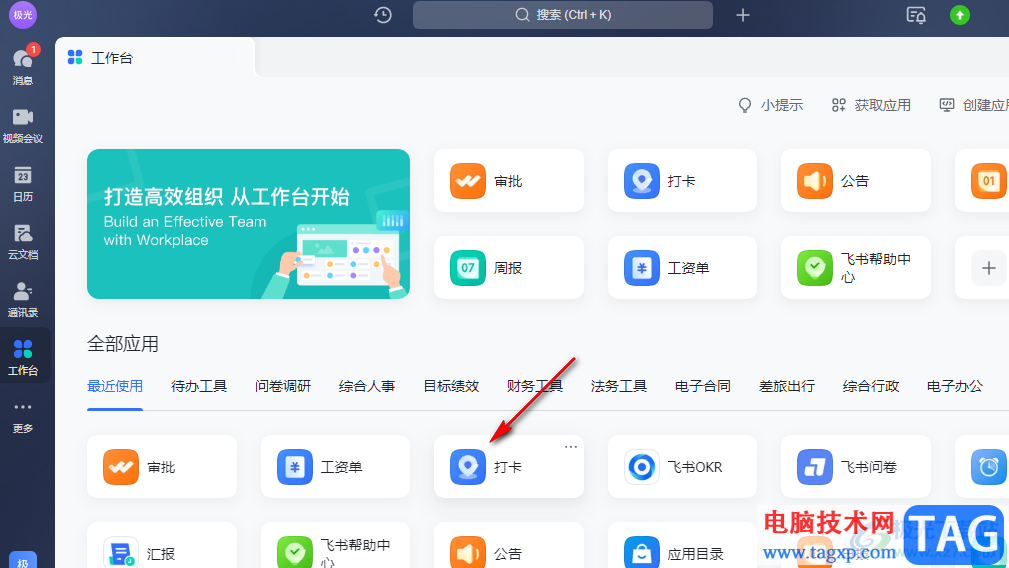Open 应用目录 app directory
The height and width of the screenshot is (568, 1009).
pyautogui.click(x=682, y=545)
